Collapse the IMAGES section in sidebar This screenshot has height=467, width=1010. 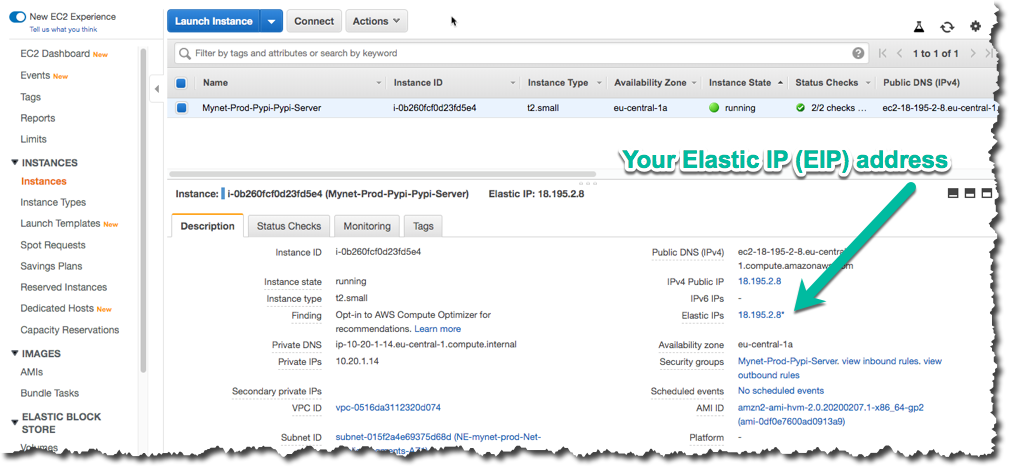(15, 353)
